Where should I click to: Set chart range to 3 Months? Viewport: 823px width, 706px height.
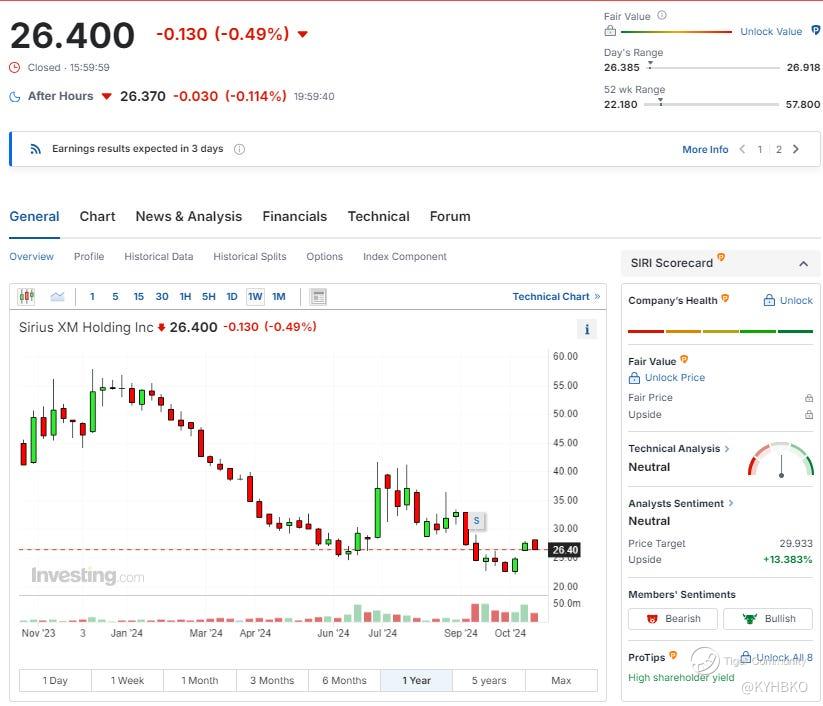(272, 680)
